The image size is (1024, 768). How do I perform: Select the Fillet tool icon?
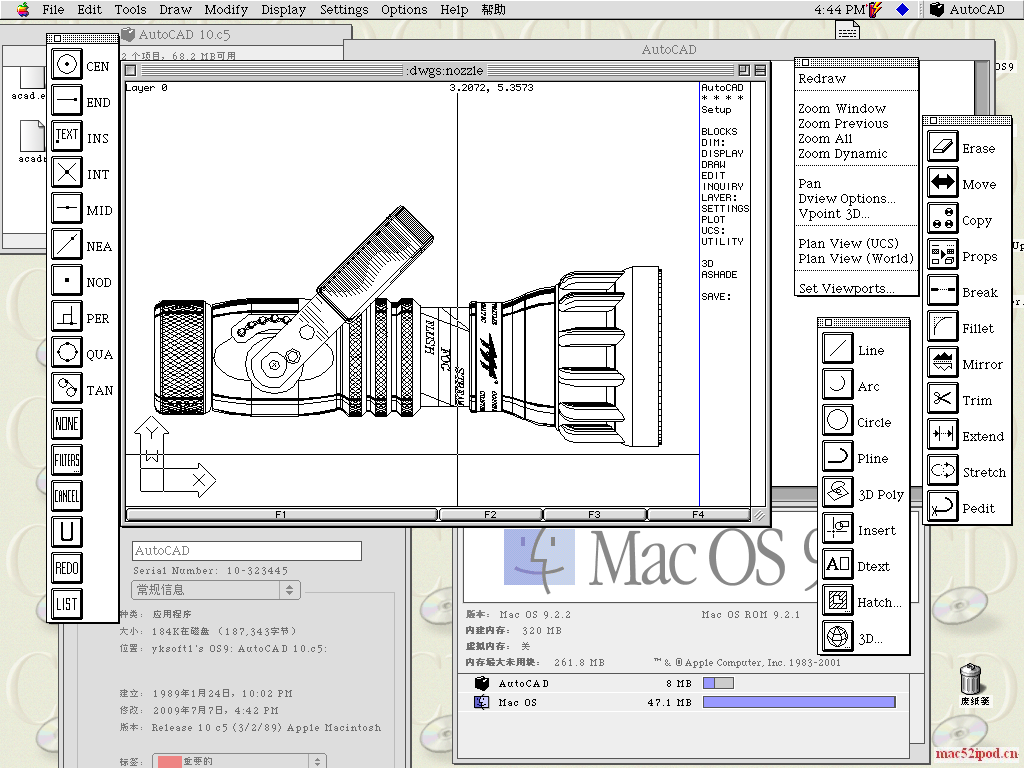point(942,326)
